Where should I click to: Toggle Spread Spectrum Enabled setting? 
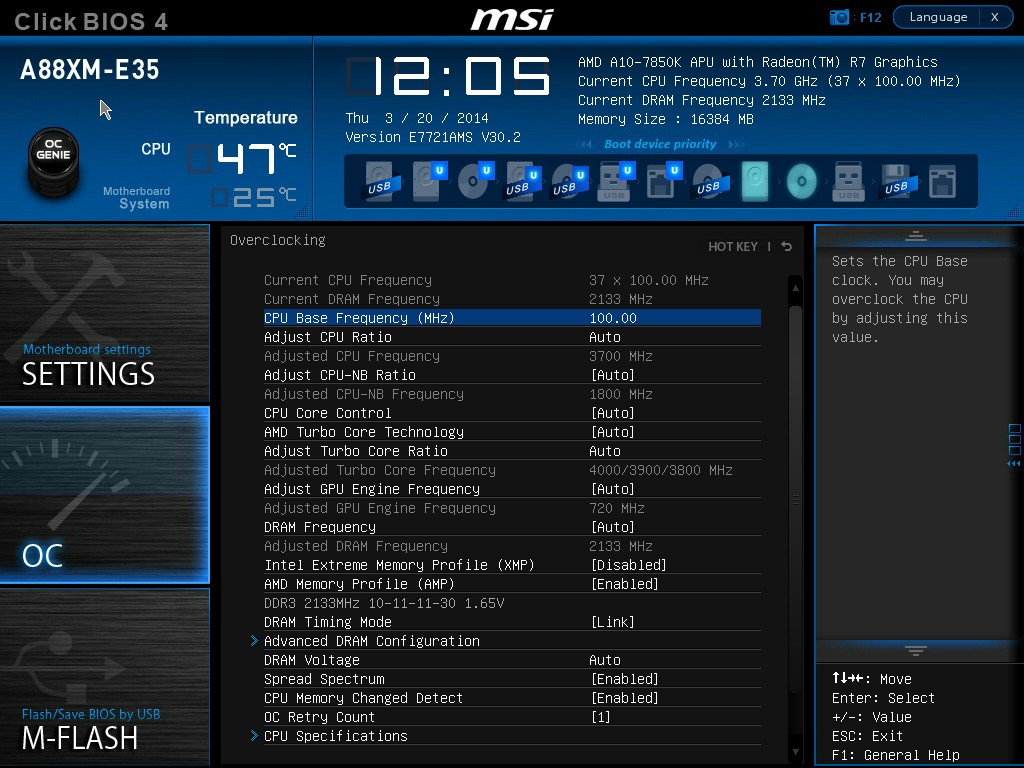624,679
